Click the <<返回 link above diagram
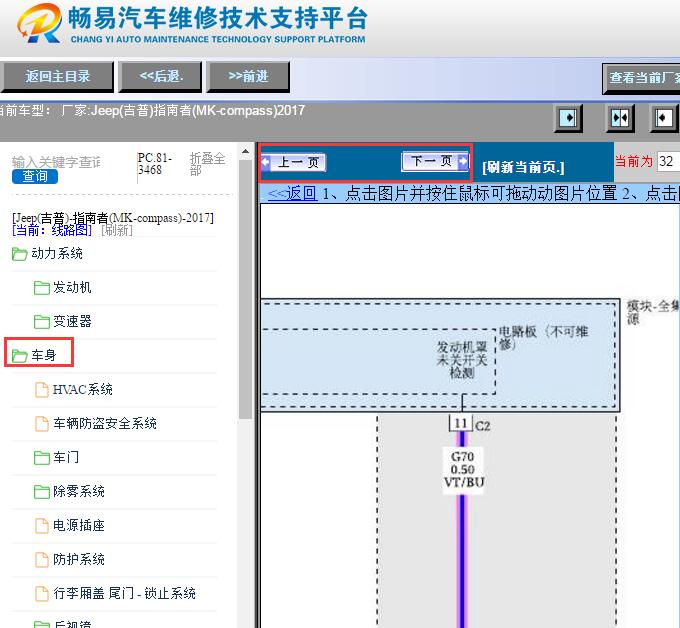This screenshot has width=680, height=628. point(292,193)
